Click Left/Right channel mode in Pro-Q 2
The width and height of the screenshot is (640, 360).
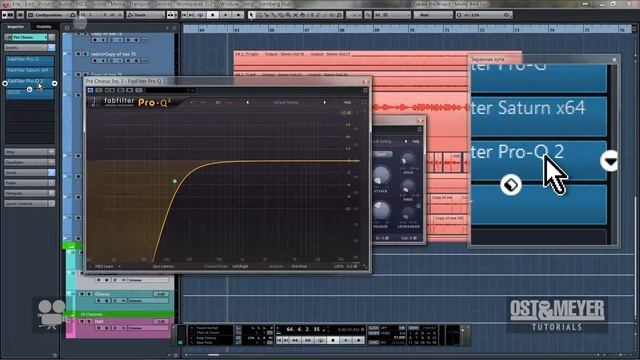tap(240, 267)
